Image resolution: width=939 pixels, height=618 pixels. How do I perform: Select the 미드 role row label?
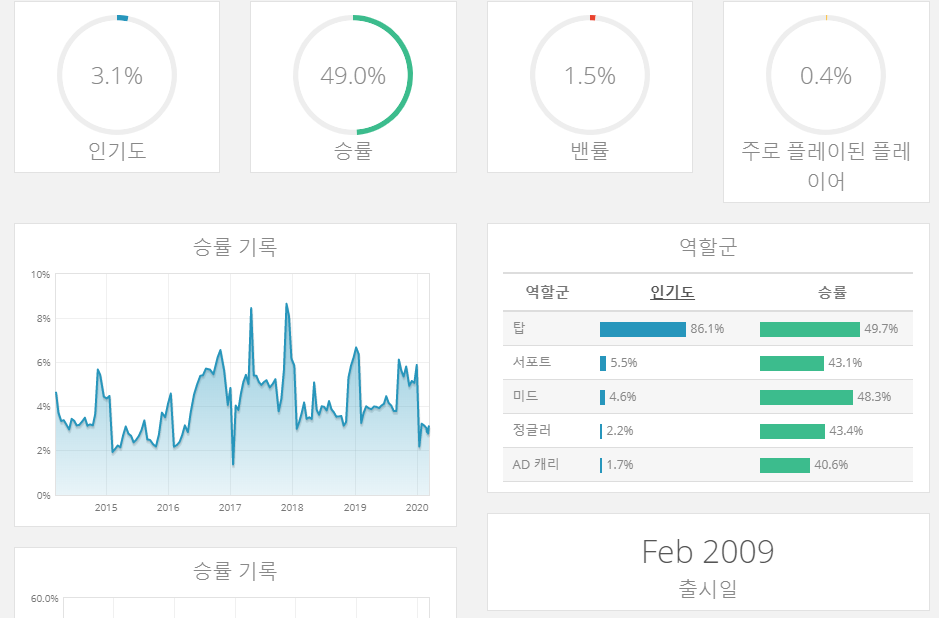pos(525,396)
